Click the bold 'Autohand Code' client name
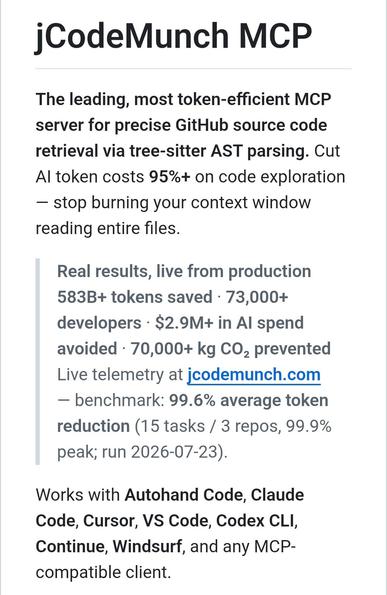 point(184,495)
